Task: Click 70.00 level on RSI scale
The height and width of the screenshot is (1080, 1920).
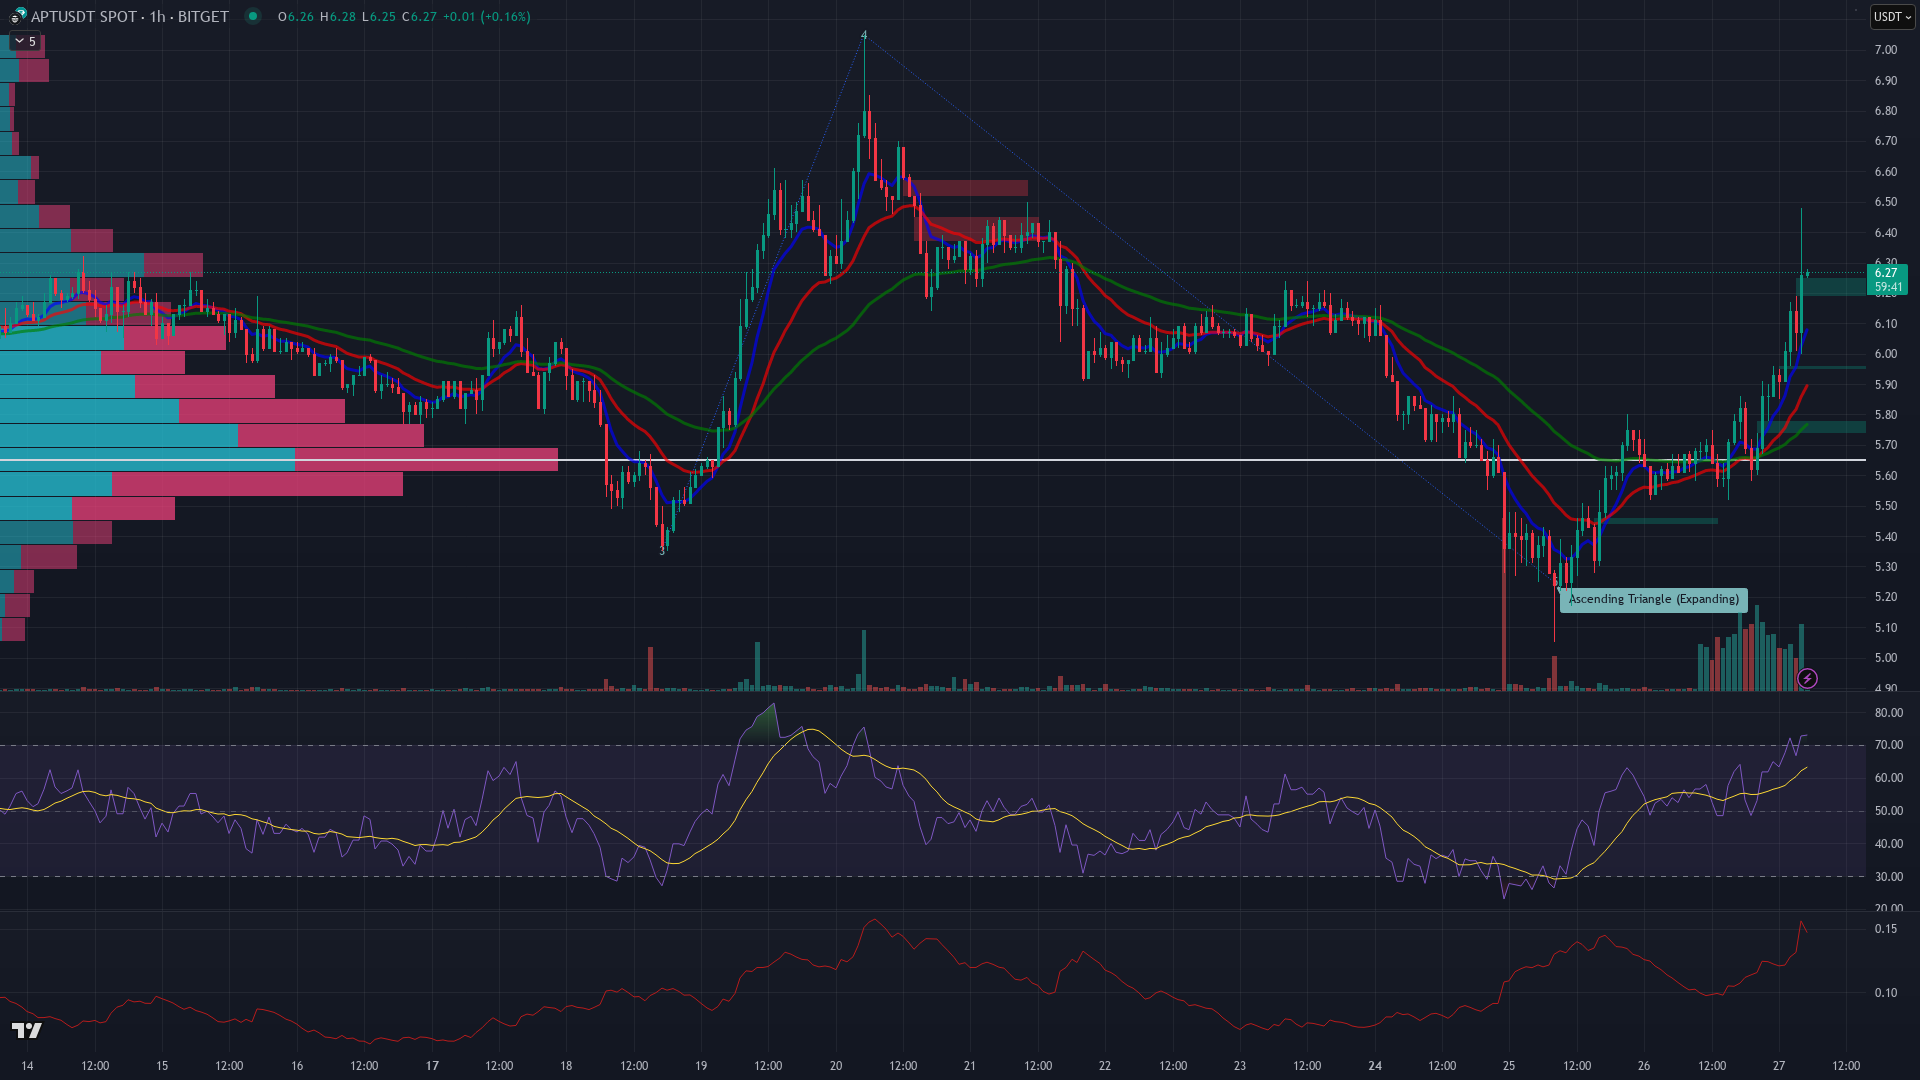Action: (x=1888, y=745)
